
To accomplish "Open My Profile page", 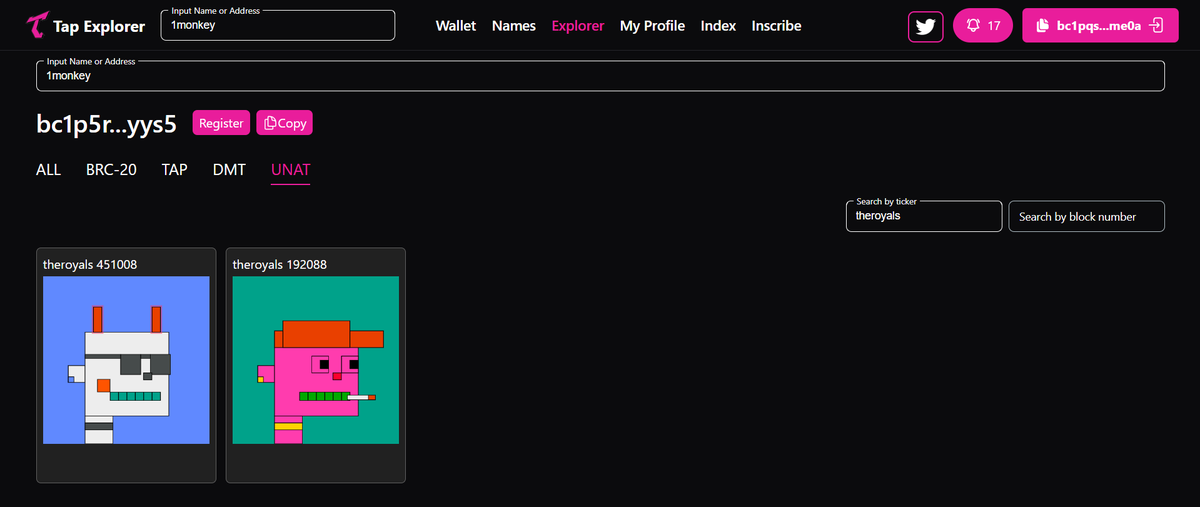I will click(x=652, y=26).
